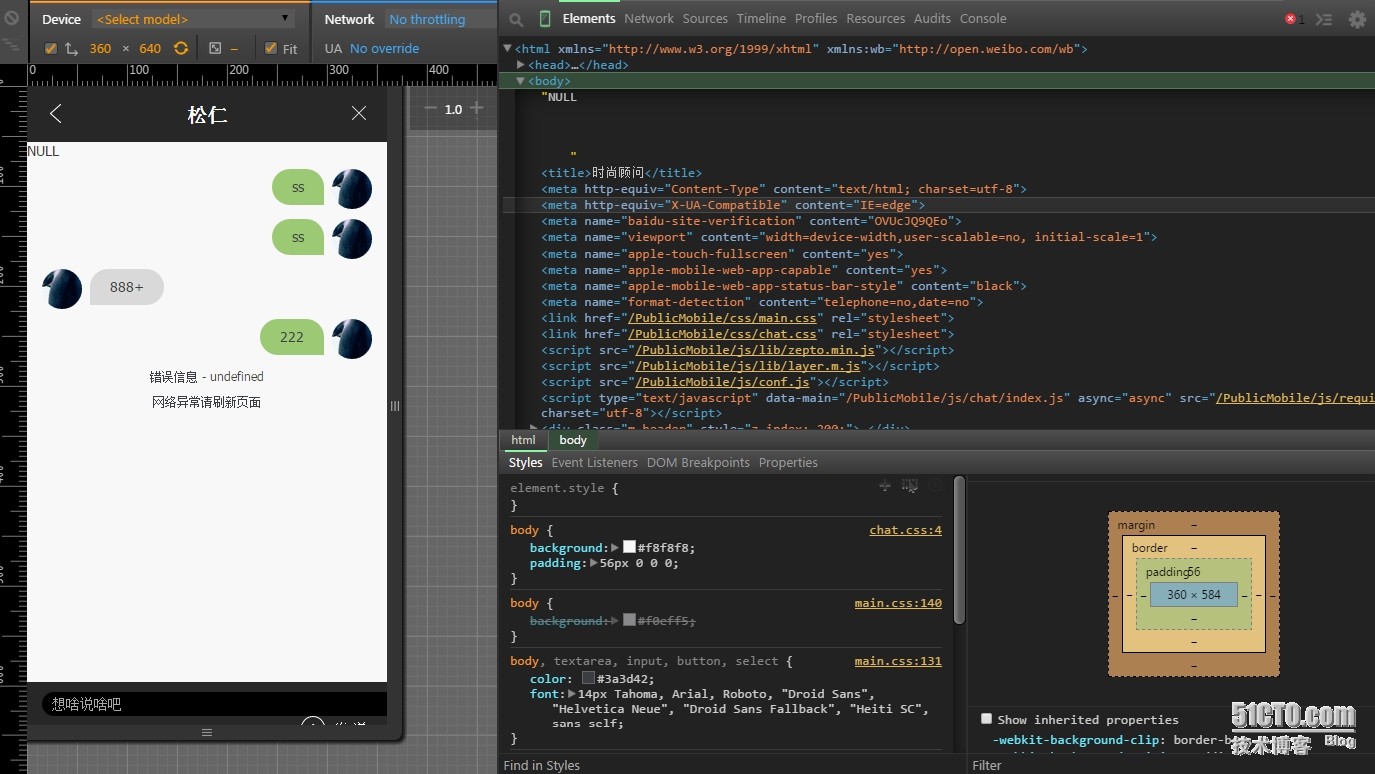Viewport: 1375px width, 774px height.
Task: Enable Show inherited properties checkbox
Action: 987,719
